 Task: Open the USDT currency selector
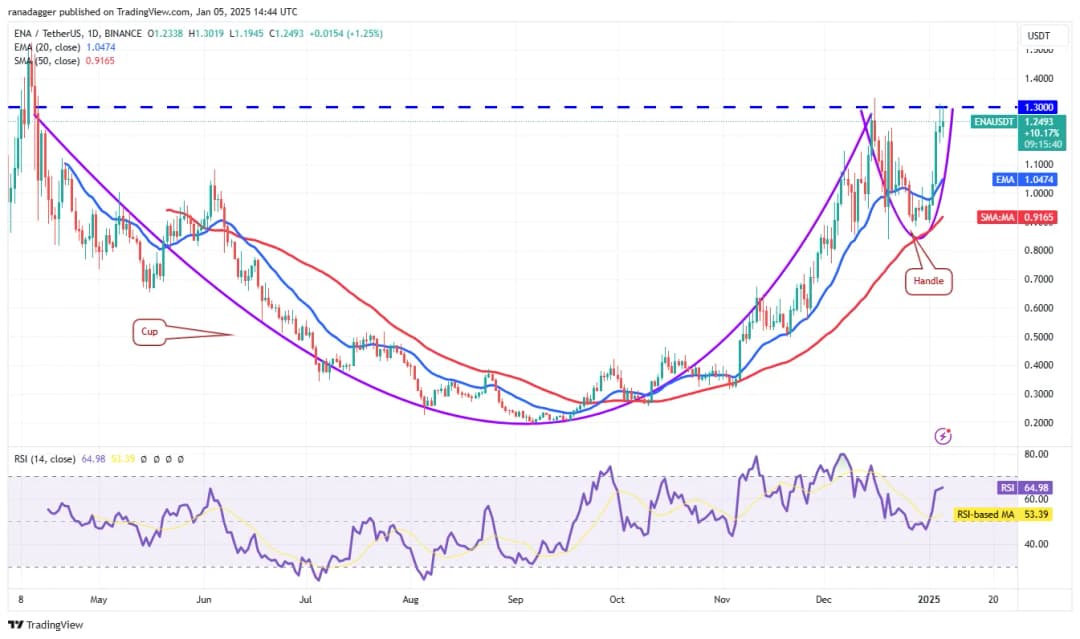pyautogui.click(x=1037, y=36)
